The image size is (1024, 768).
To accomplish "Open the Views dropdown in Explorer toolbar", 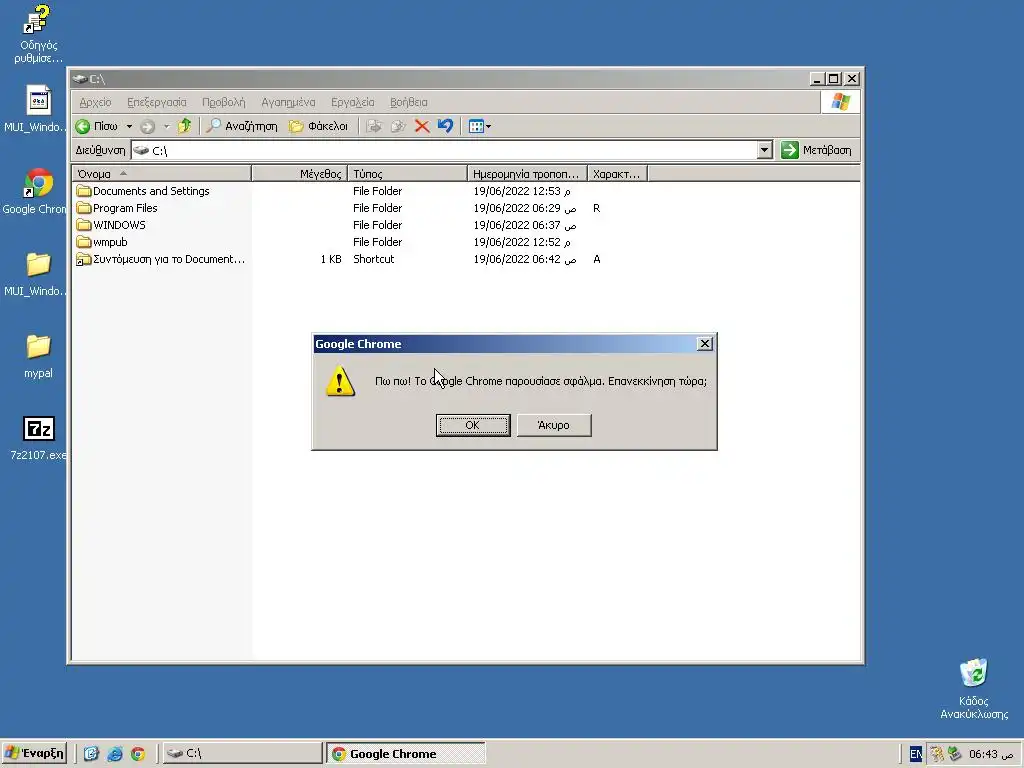I will (479, 126).
